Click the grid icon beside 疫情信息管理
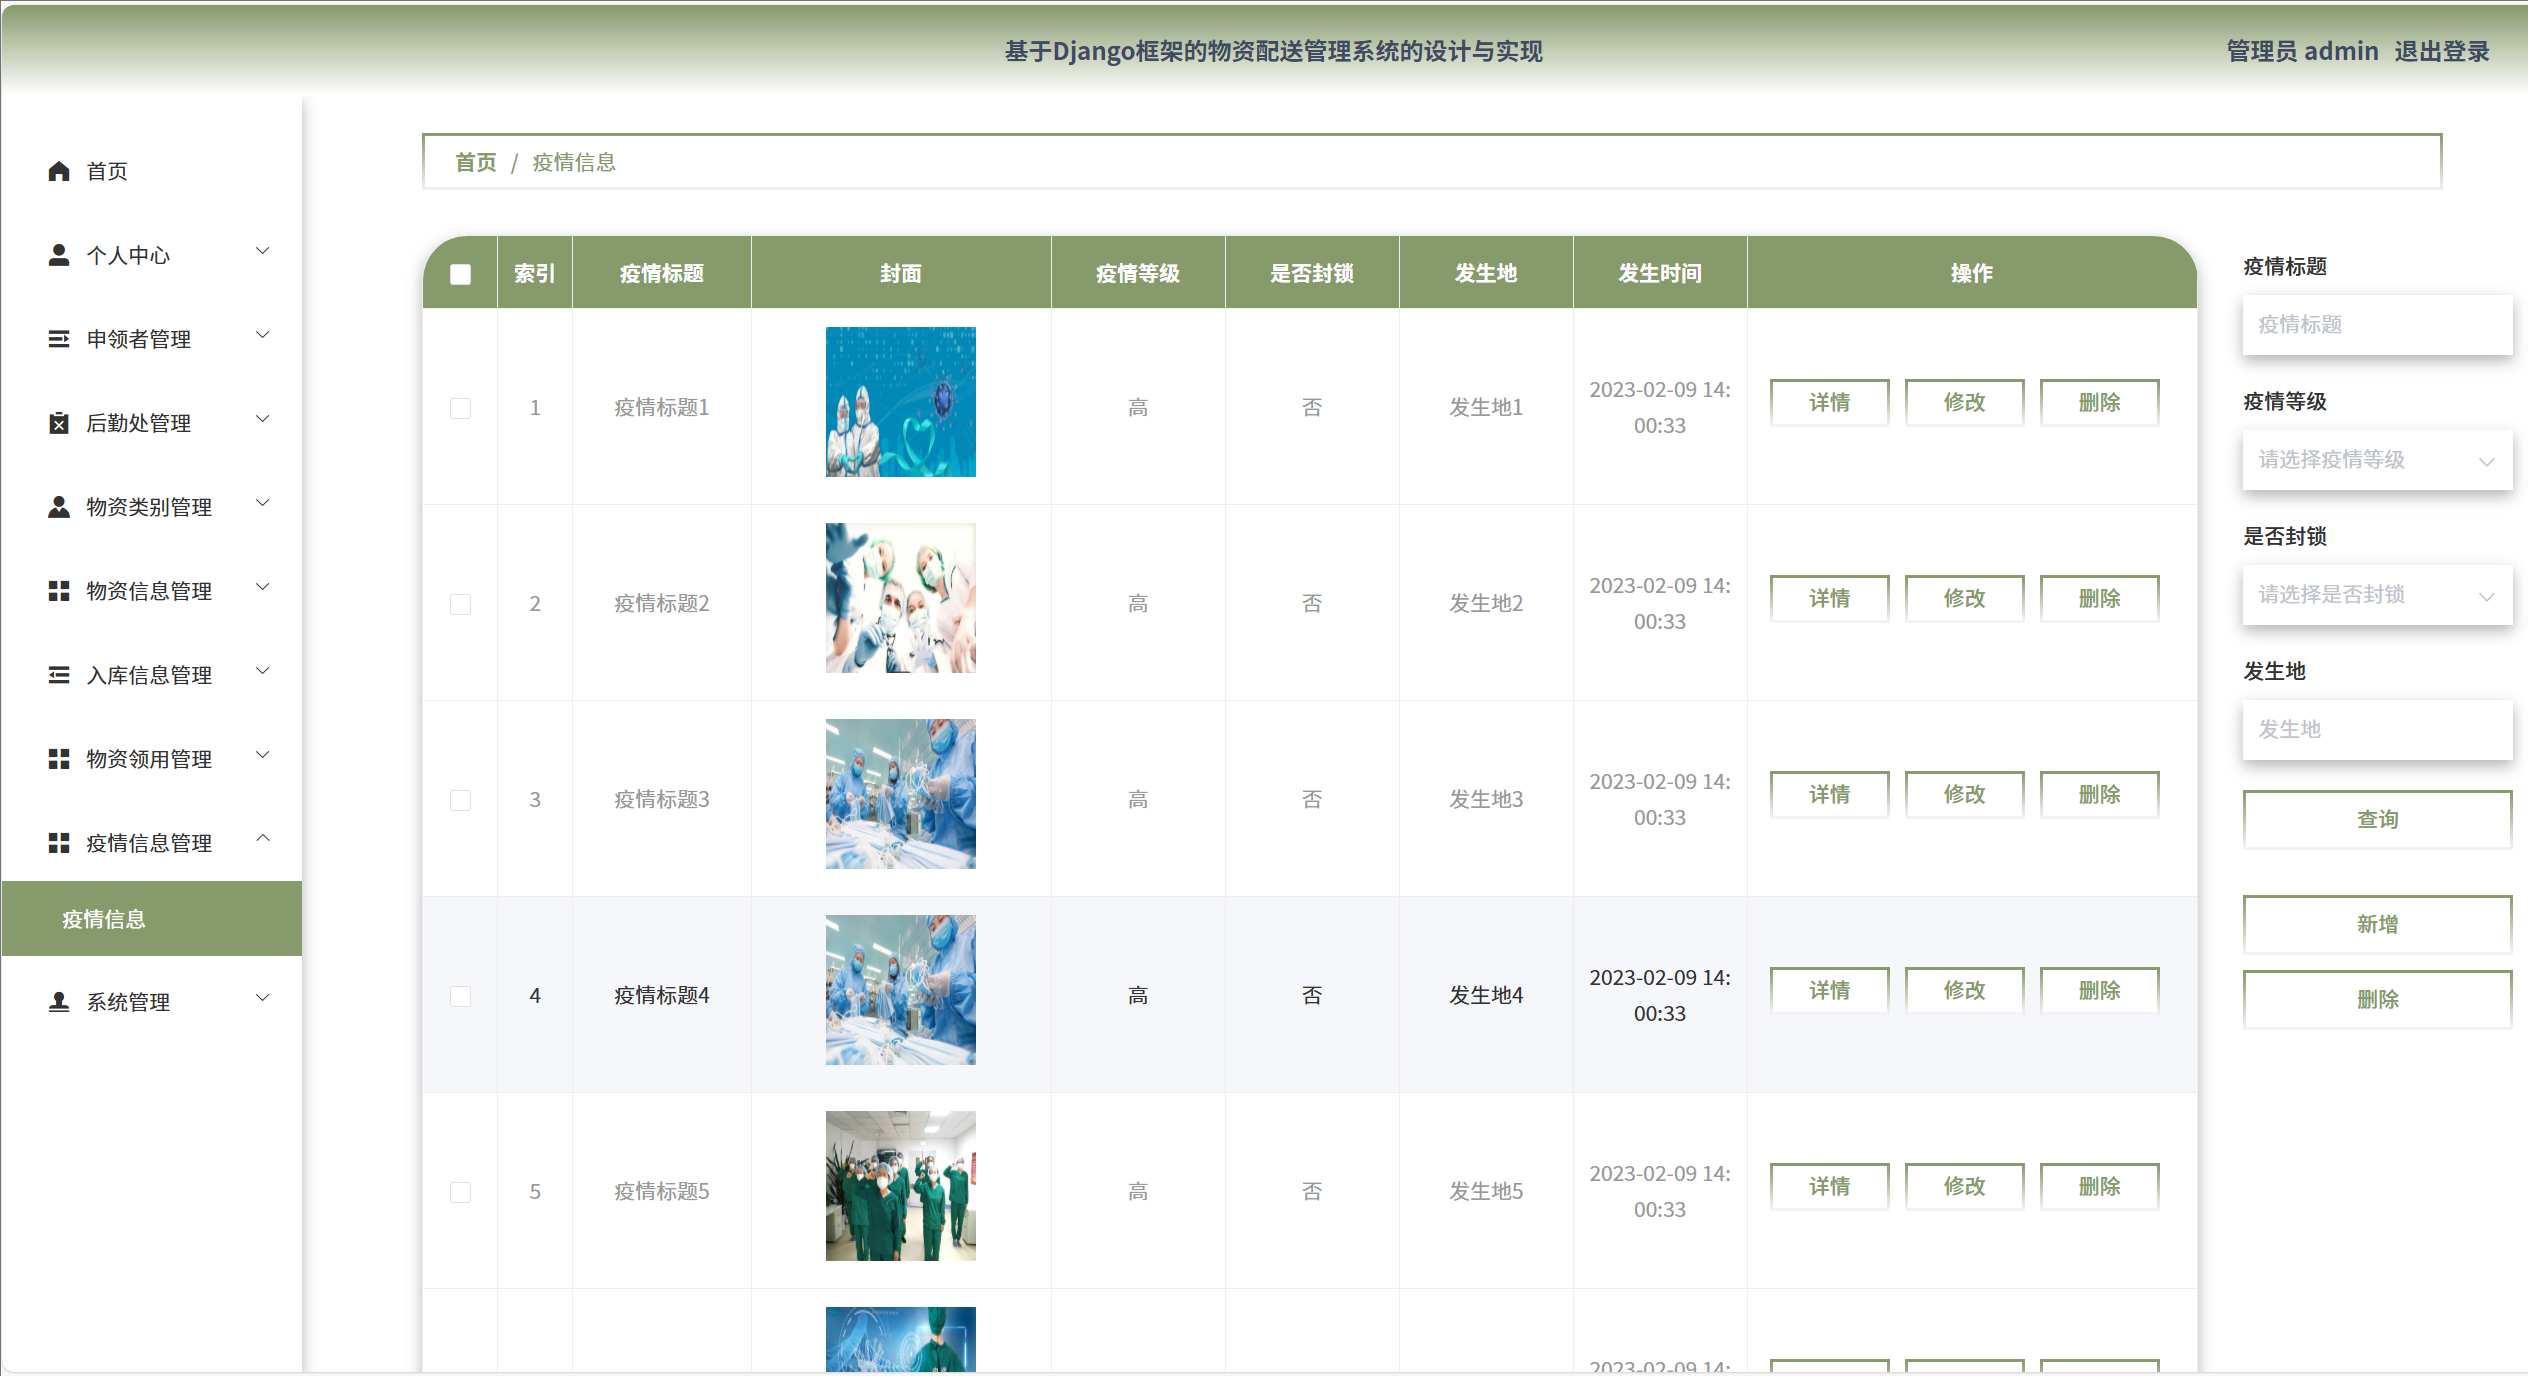2528x1376 pixels. pos(59,843)
